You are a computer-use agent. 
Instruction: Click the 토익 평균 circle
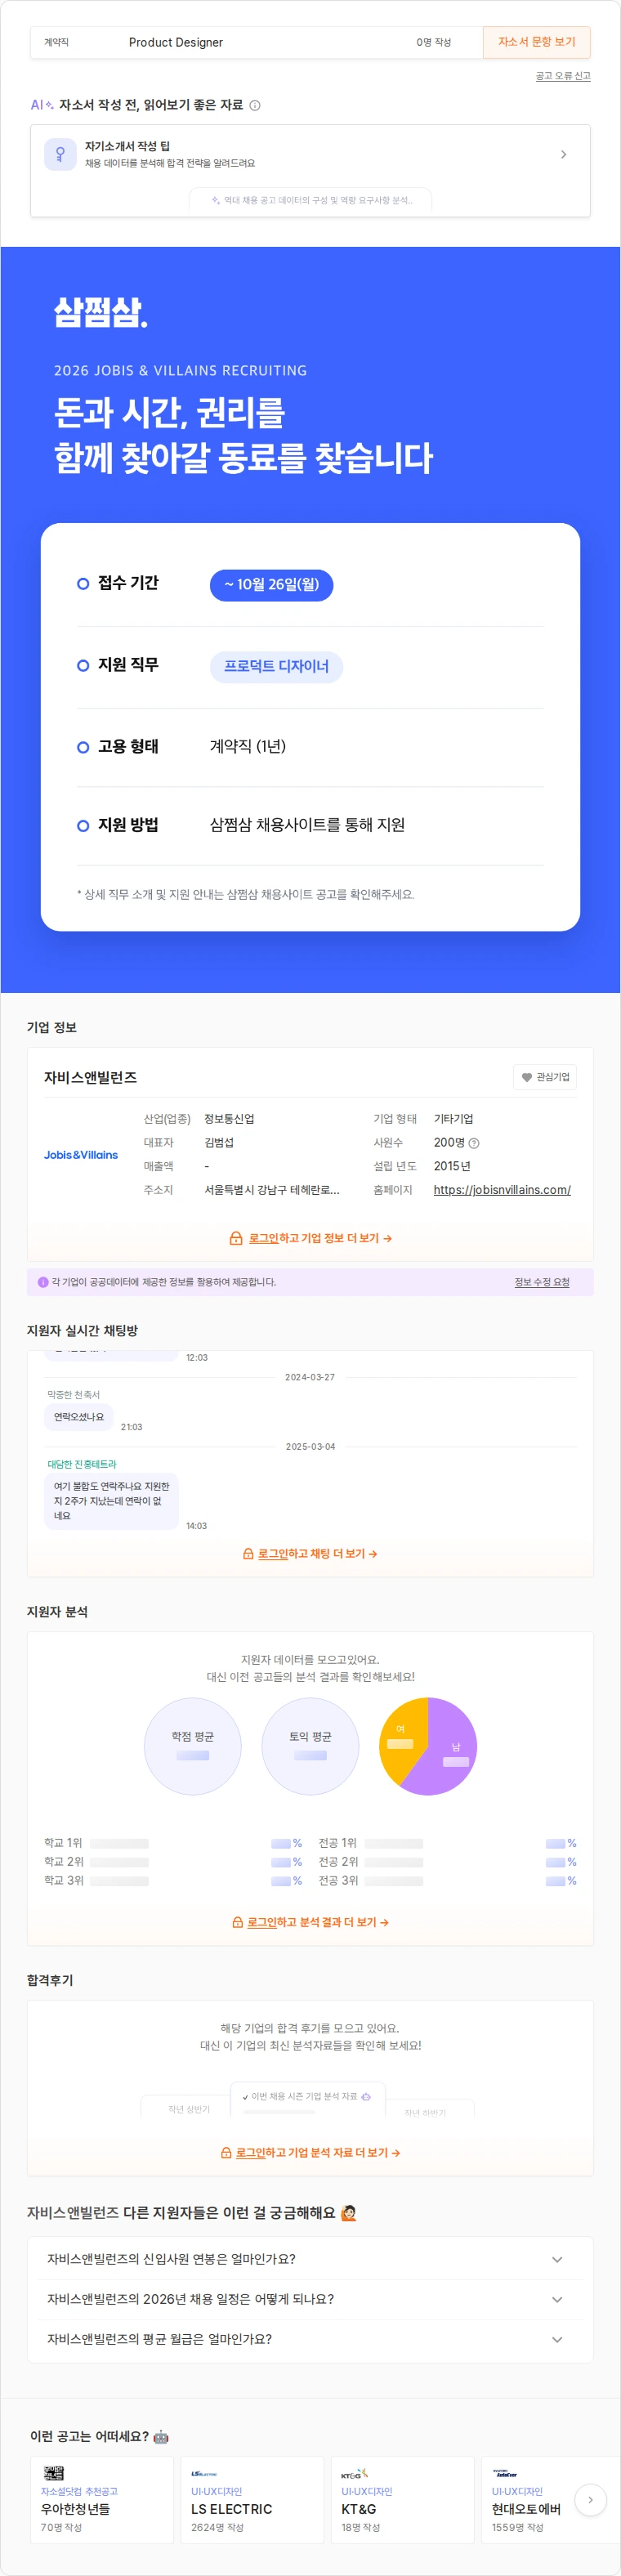pos(310,1746)
